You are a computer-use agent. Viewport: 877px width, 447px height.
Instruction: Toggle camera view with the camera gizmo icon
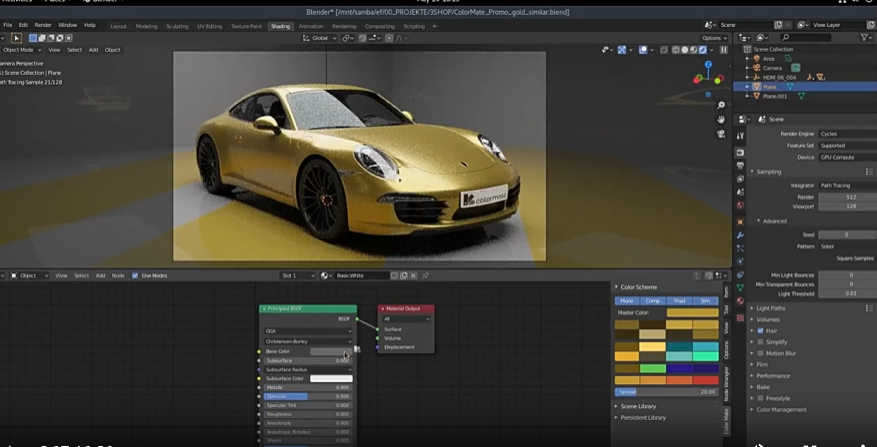click(721, 135)
